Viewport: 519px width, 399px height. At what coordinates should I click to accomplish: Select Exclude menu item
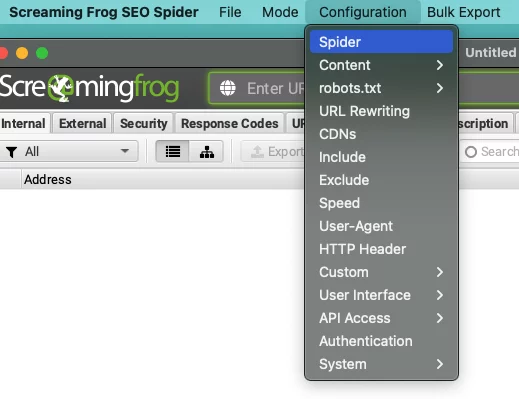[x=381, y=180]
